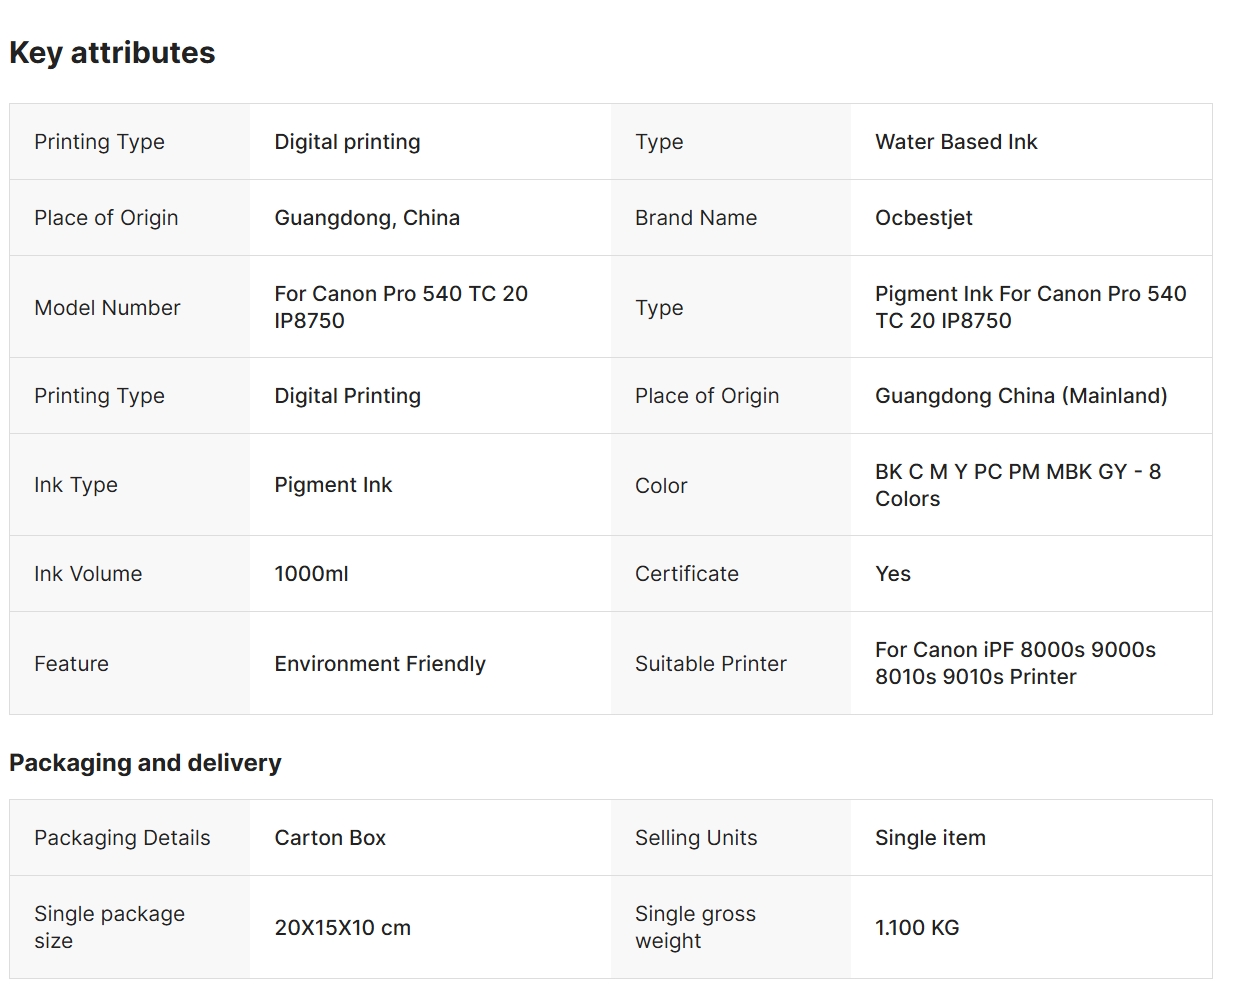Click the Packaging and delivery heading

click(145, 763)
